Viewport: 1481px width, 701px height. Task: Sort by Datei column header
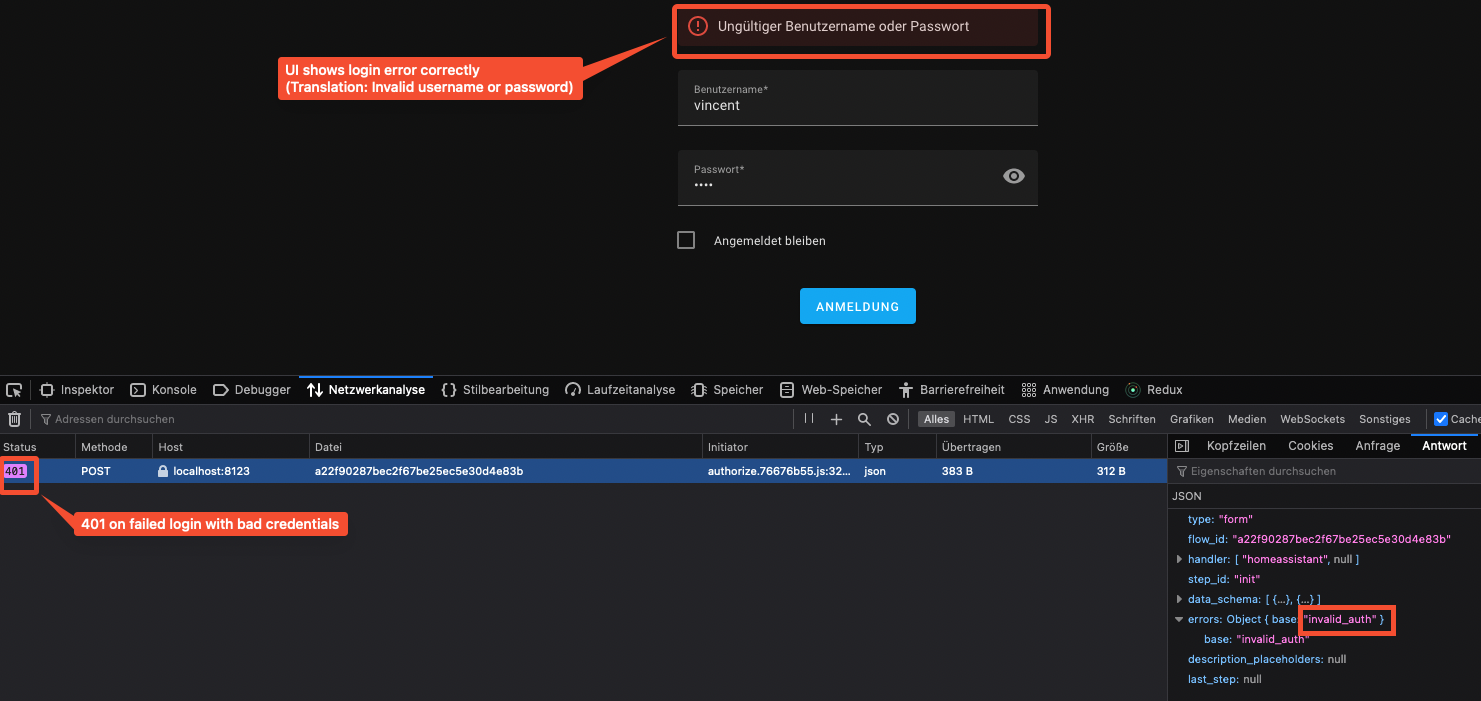coord(506,447)
